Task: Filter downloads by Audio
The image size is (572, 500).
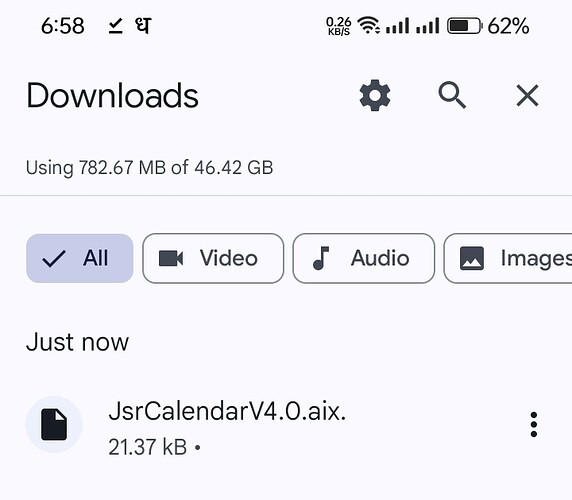Action: 364,258
